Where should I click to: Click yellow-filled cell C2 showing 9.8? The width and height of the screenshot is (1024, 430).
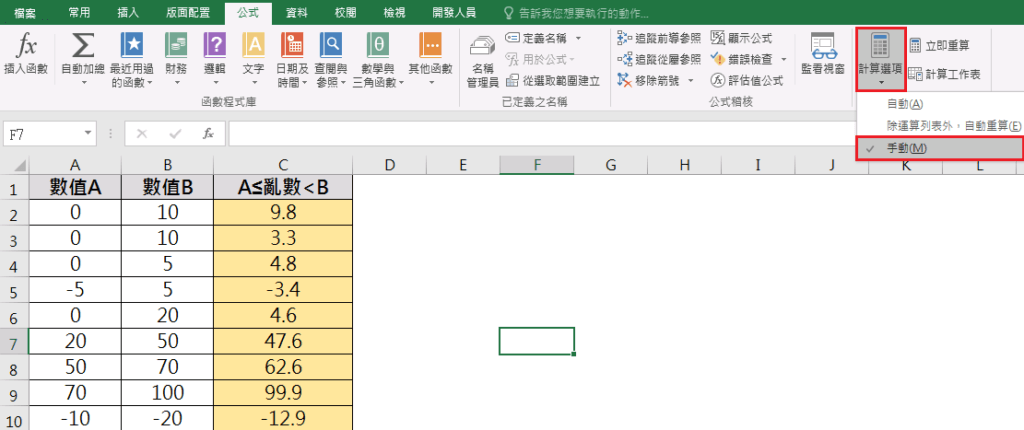pyautogui.click(x=283, y=211)
